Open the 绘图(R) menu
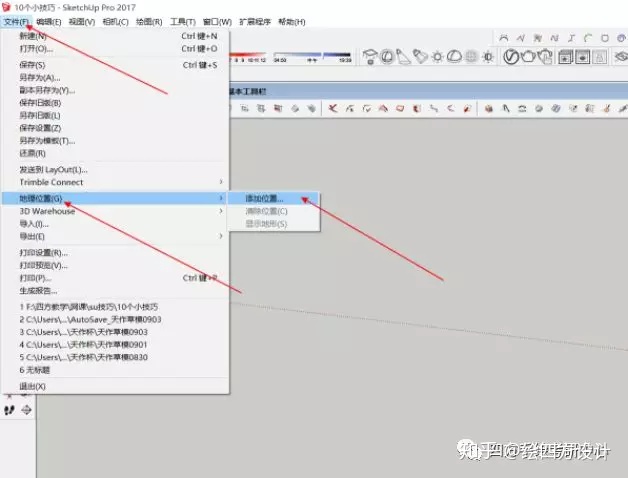The width and height of the screenshot is (628, 478). [x=149, y=22]
